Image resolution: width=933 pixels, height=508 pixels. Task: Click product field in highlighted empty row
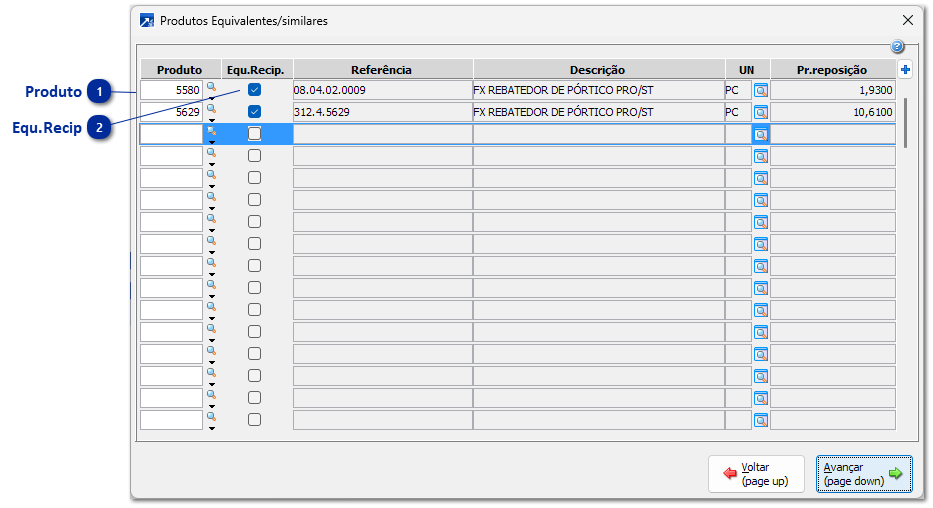(x=171, y=134)
